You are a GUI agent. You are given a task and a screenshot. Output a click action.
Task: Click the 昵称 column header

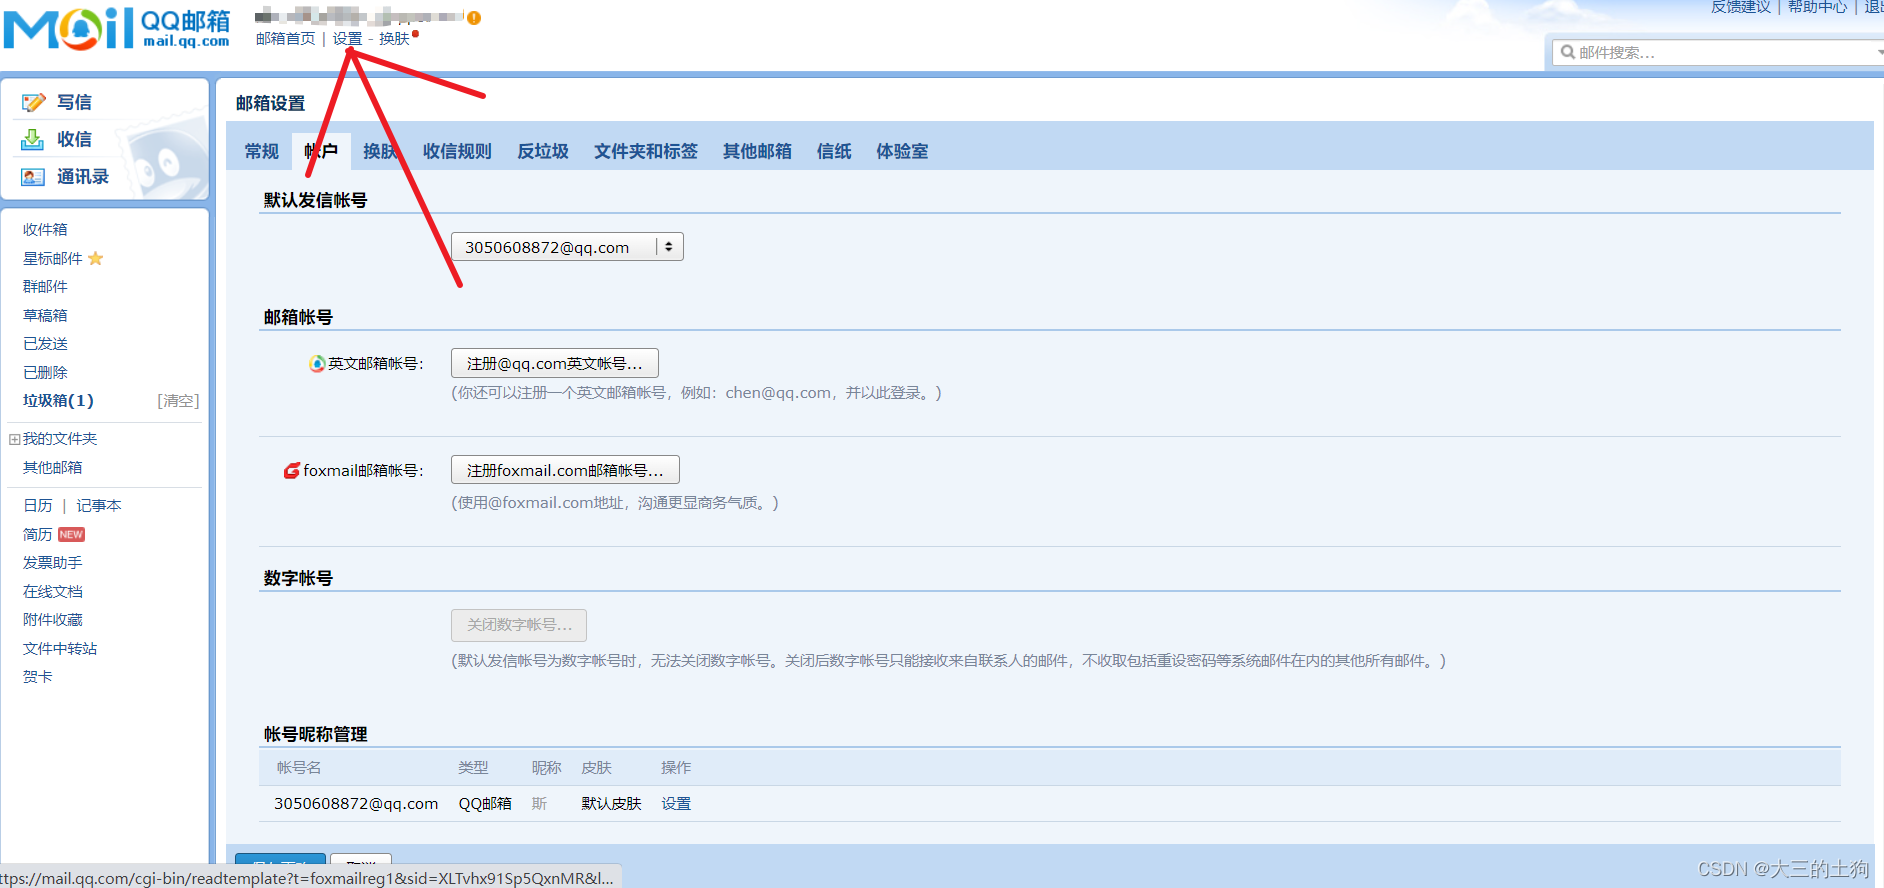(546, 767)
